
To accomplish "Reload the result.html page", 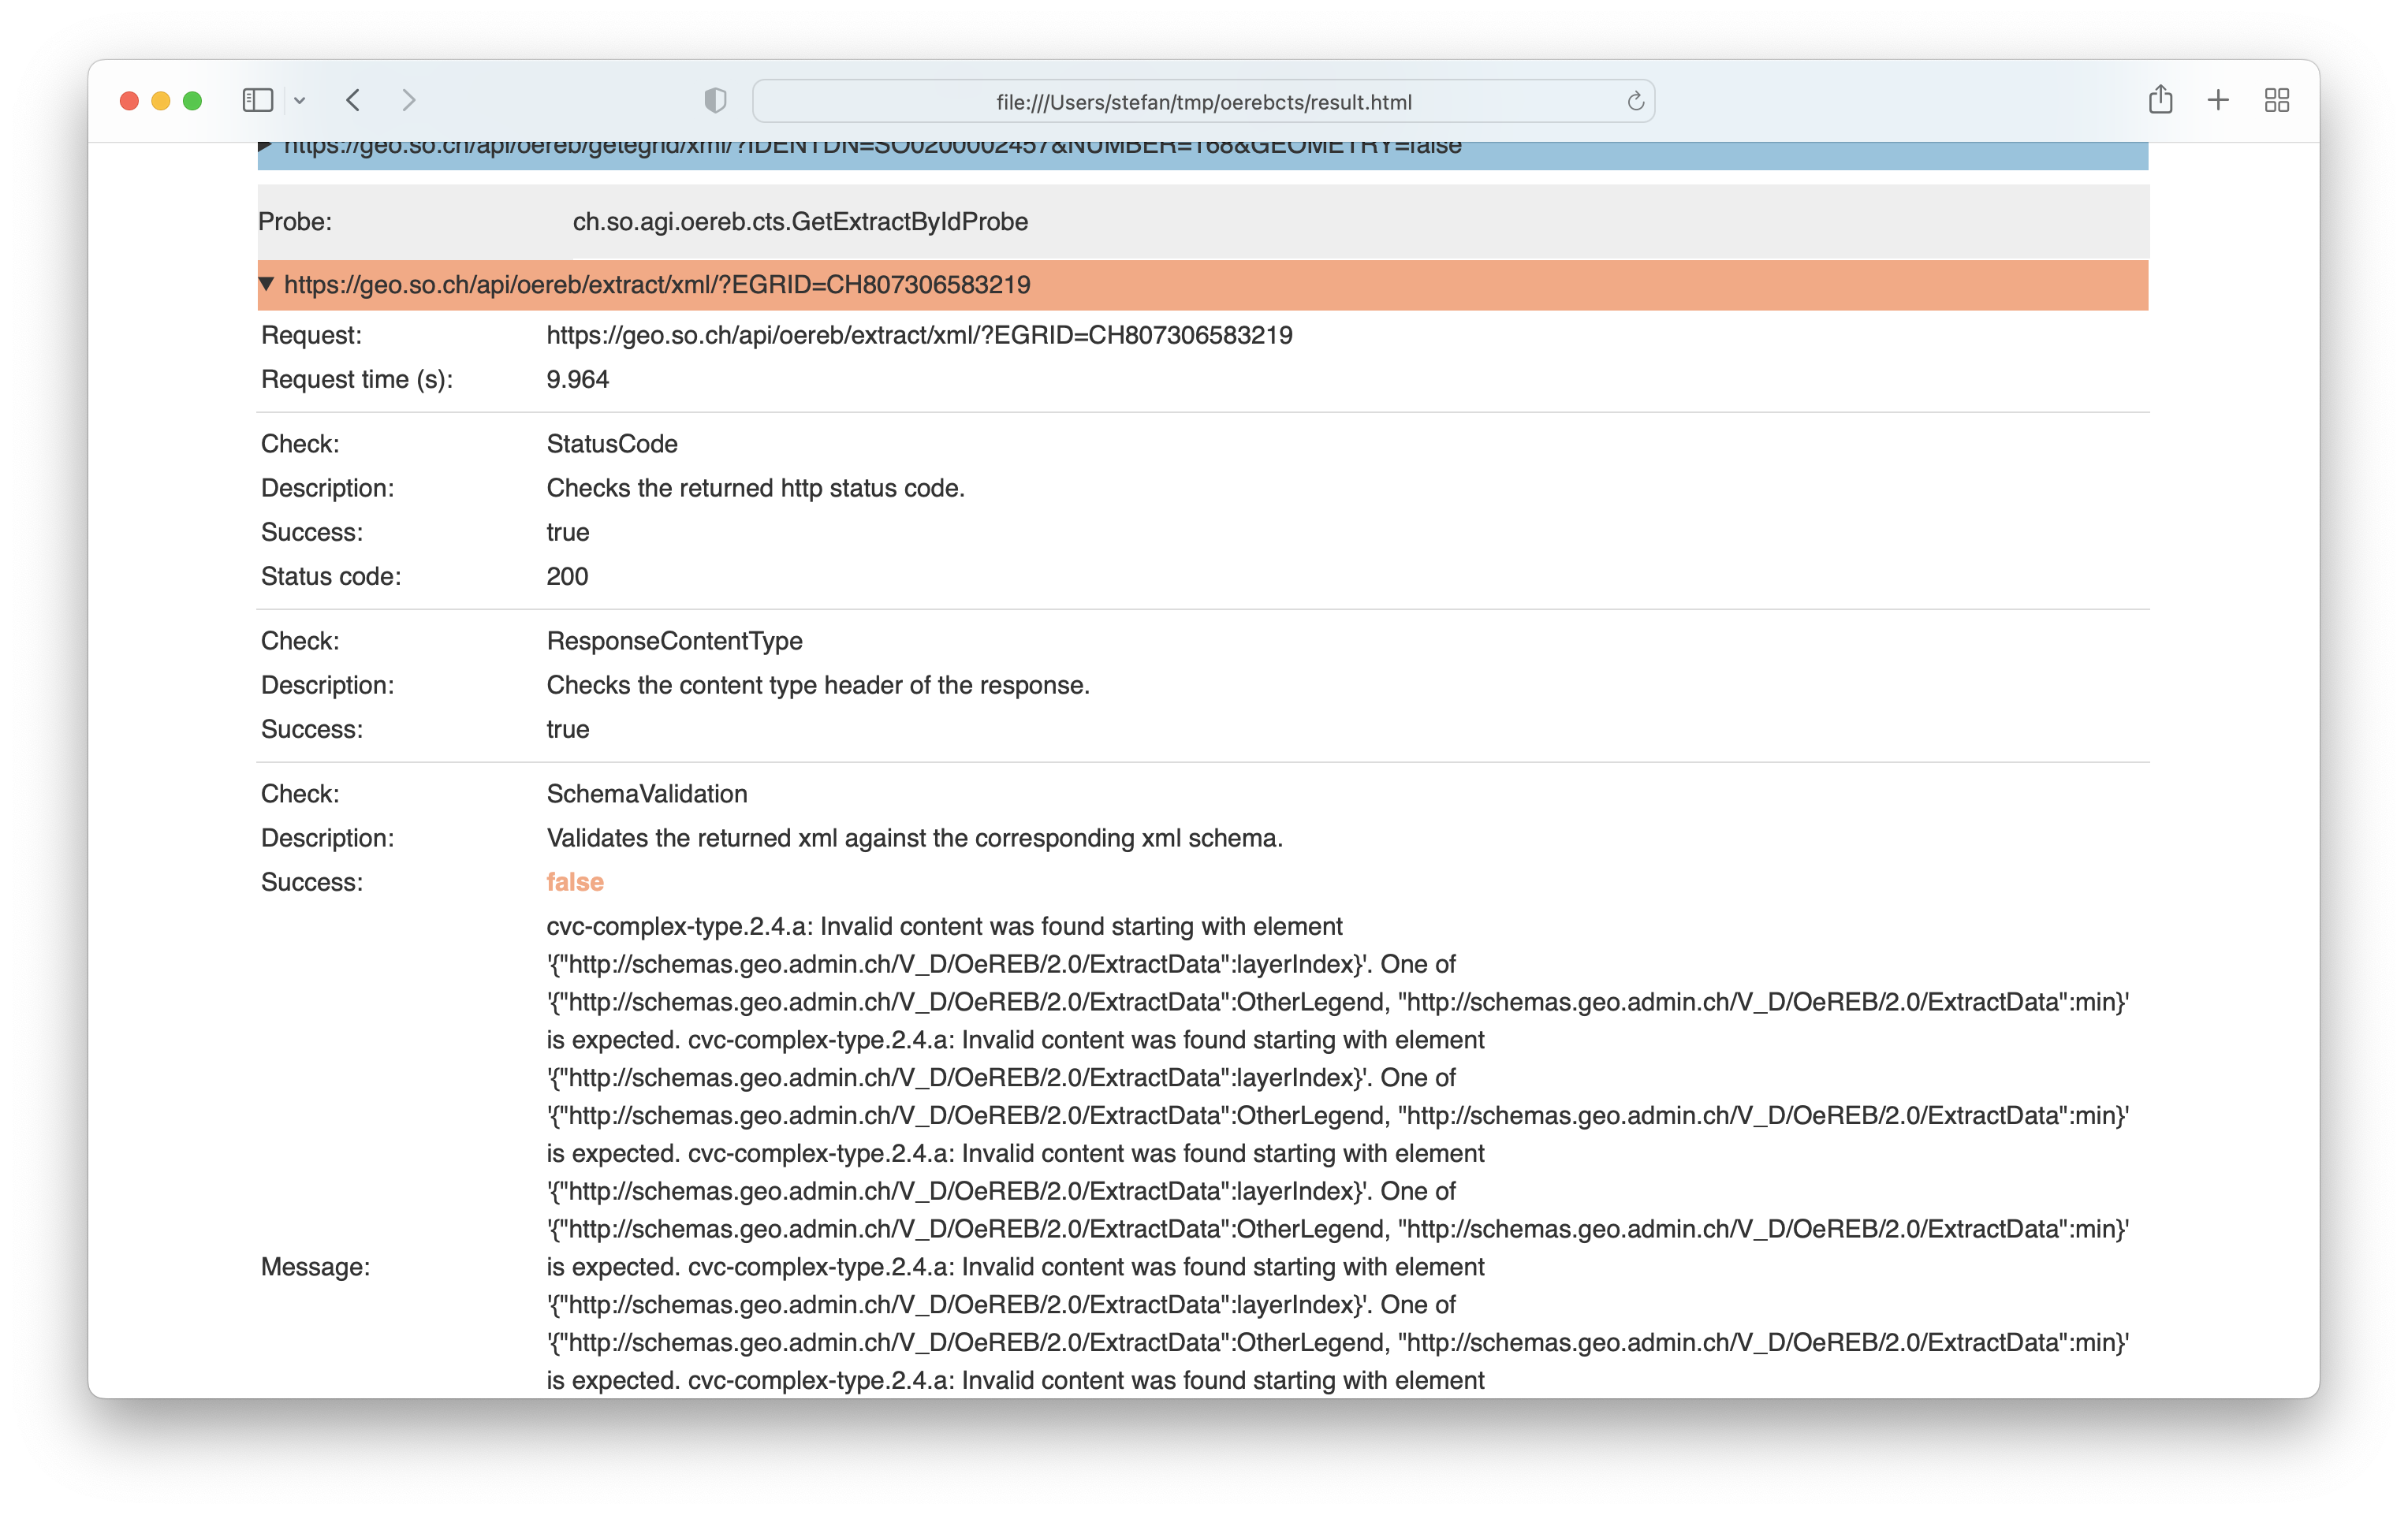I will tap(1636, 101).
